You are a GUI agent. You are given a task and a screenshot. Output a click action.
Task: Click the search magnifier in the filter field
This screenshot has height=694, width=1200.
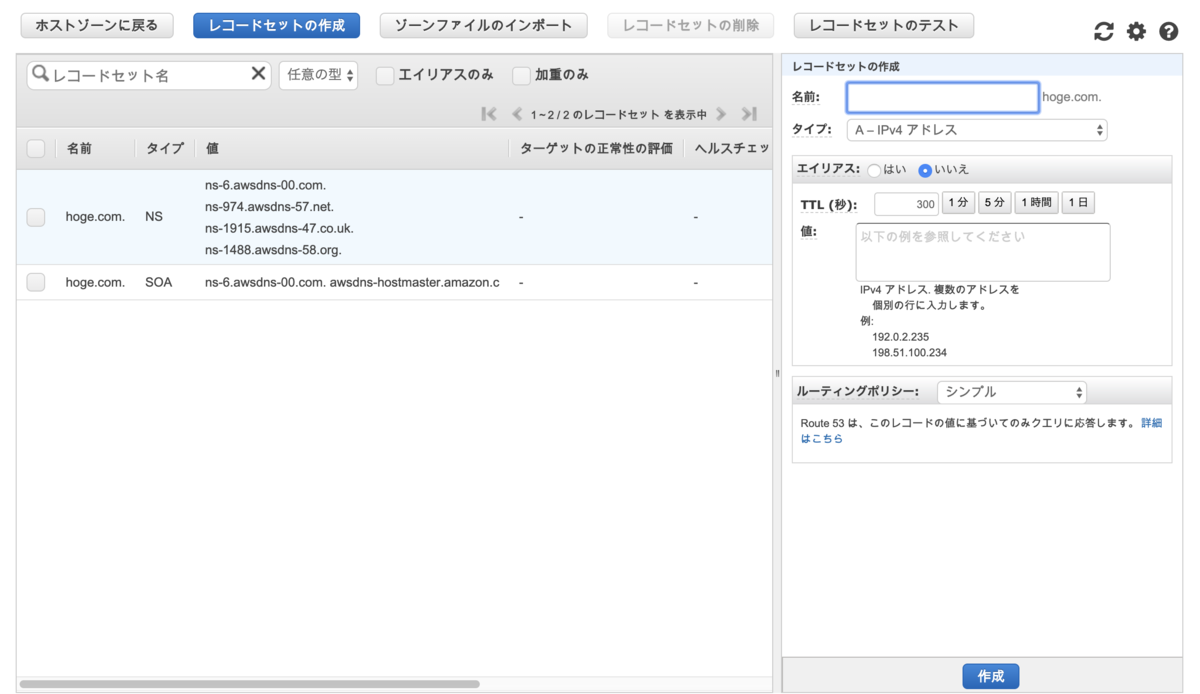point(40,74)
